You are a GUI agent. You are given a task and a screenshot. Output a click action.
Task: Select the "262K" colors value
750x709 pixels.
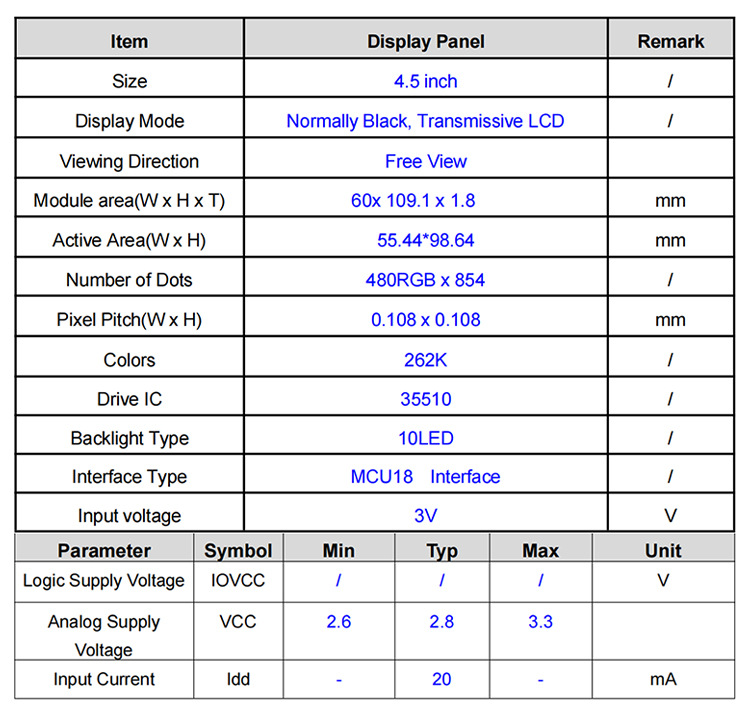pyautogui.click(x=425, y=360)
